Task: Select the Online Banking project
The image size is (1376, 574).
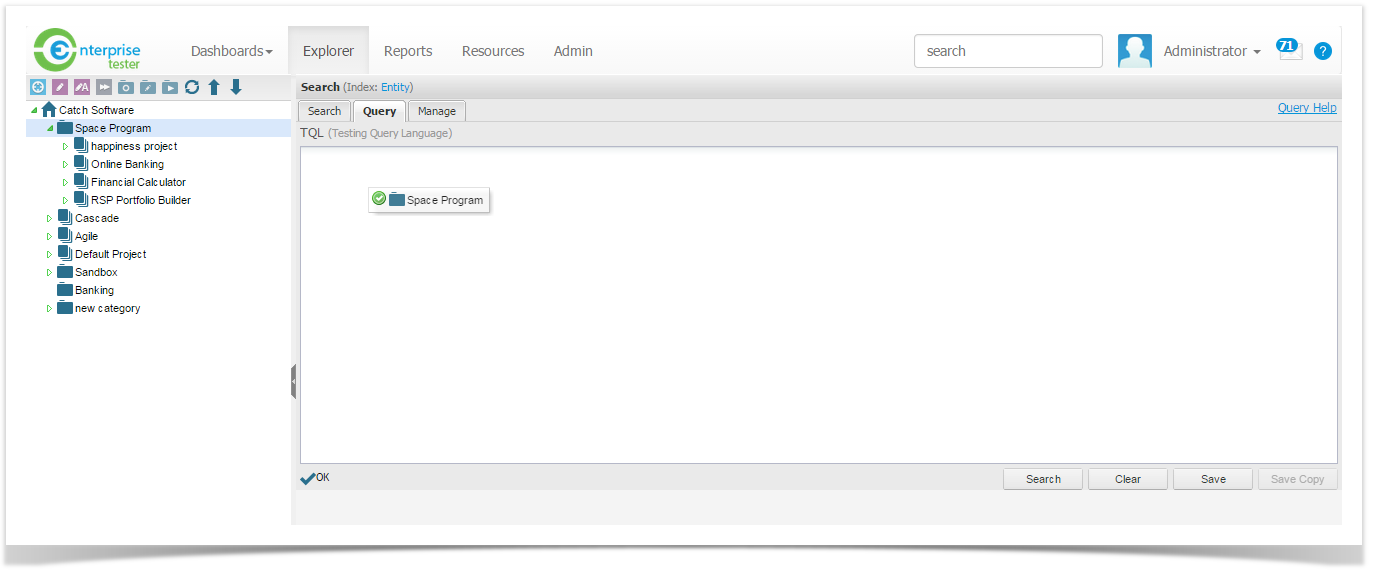Action: pos(127,164)
